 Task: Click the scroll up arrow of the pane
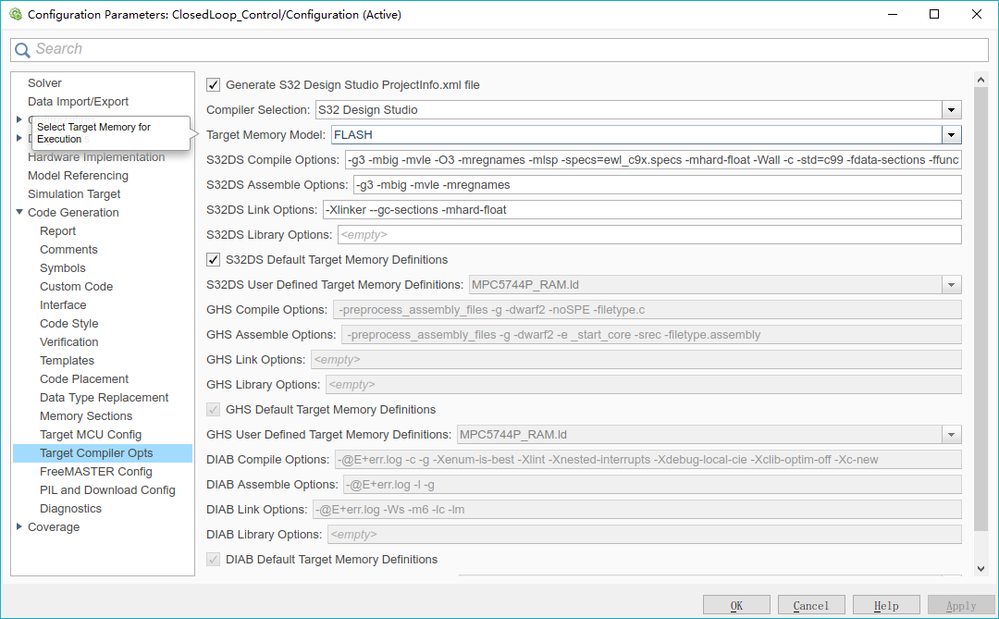(981, 80)
